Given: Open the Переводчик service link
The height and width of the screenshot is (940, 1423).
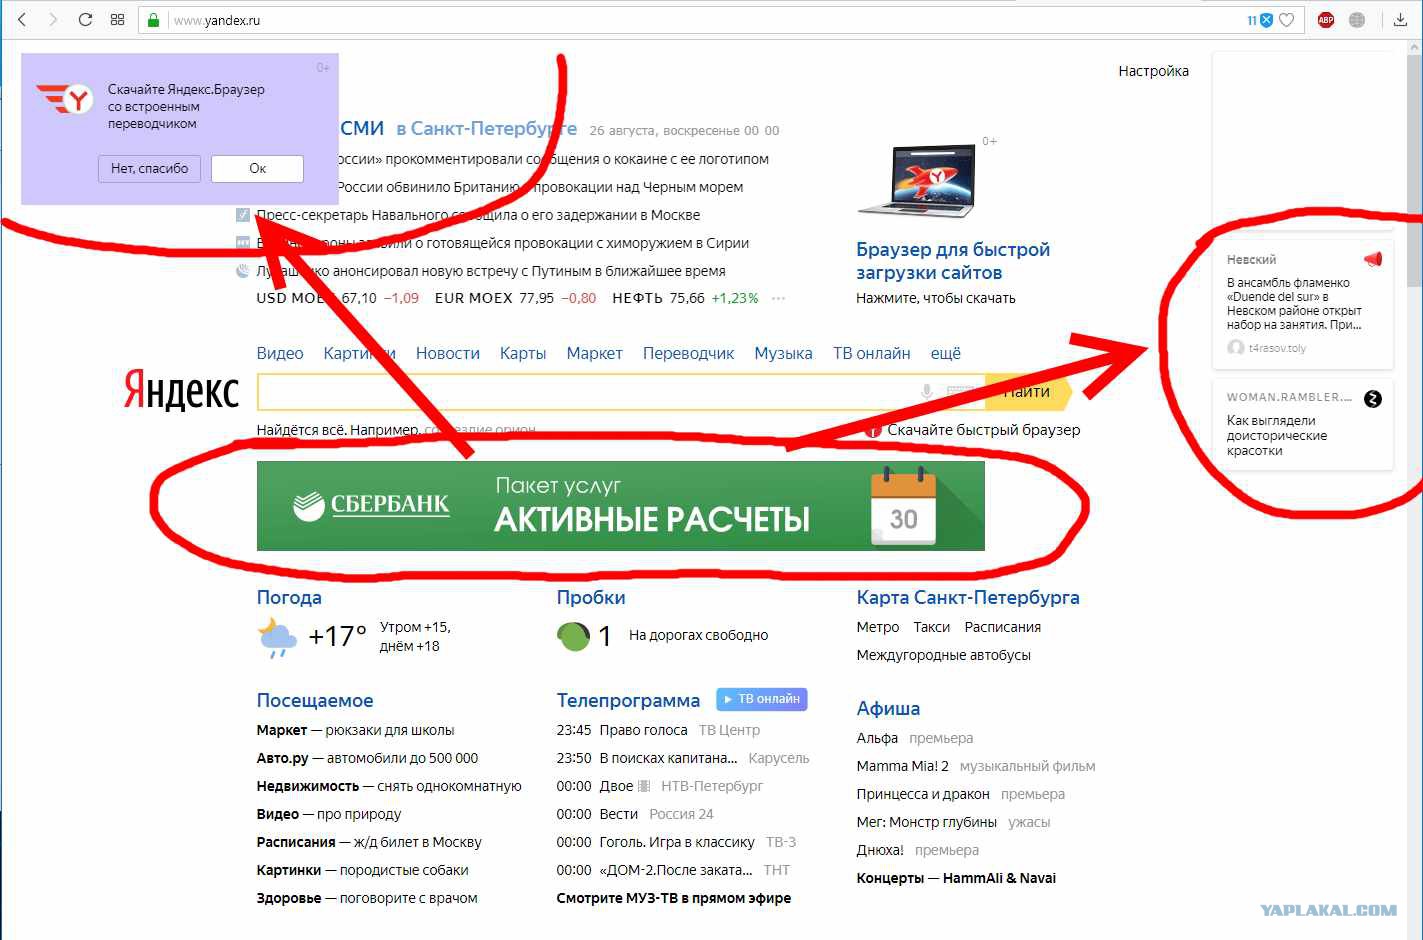Looking at the screenshot, I should [688, 353].
